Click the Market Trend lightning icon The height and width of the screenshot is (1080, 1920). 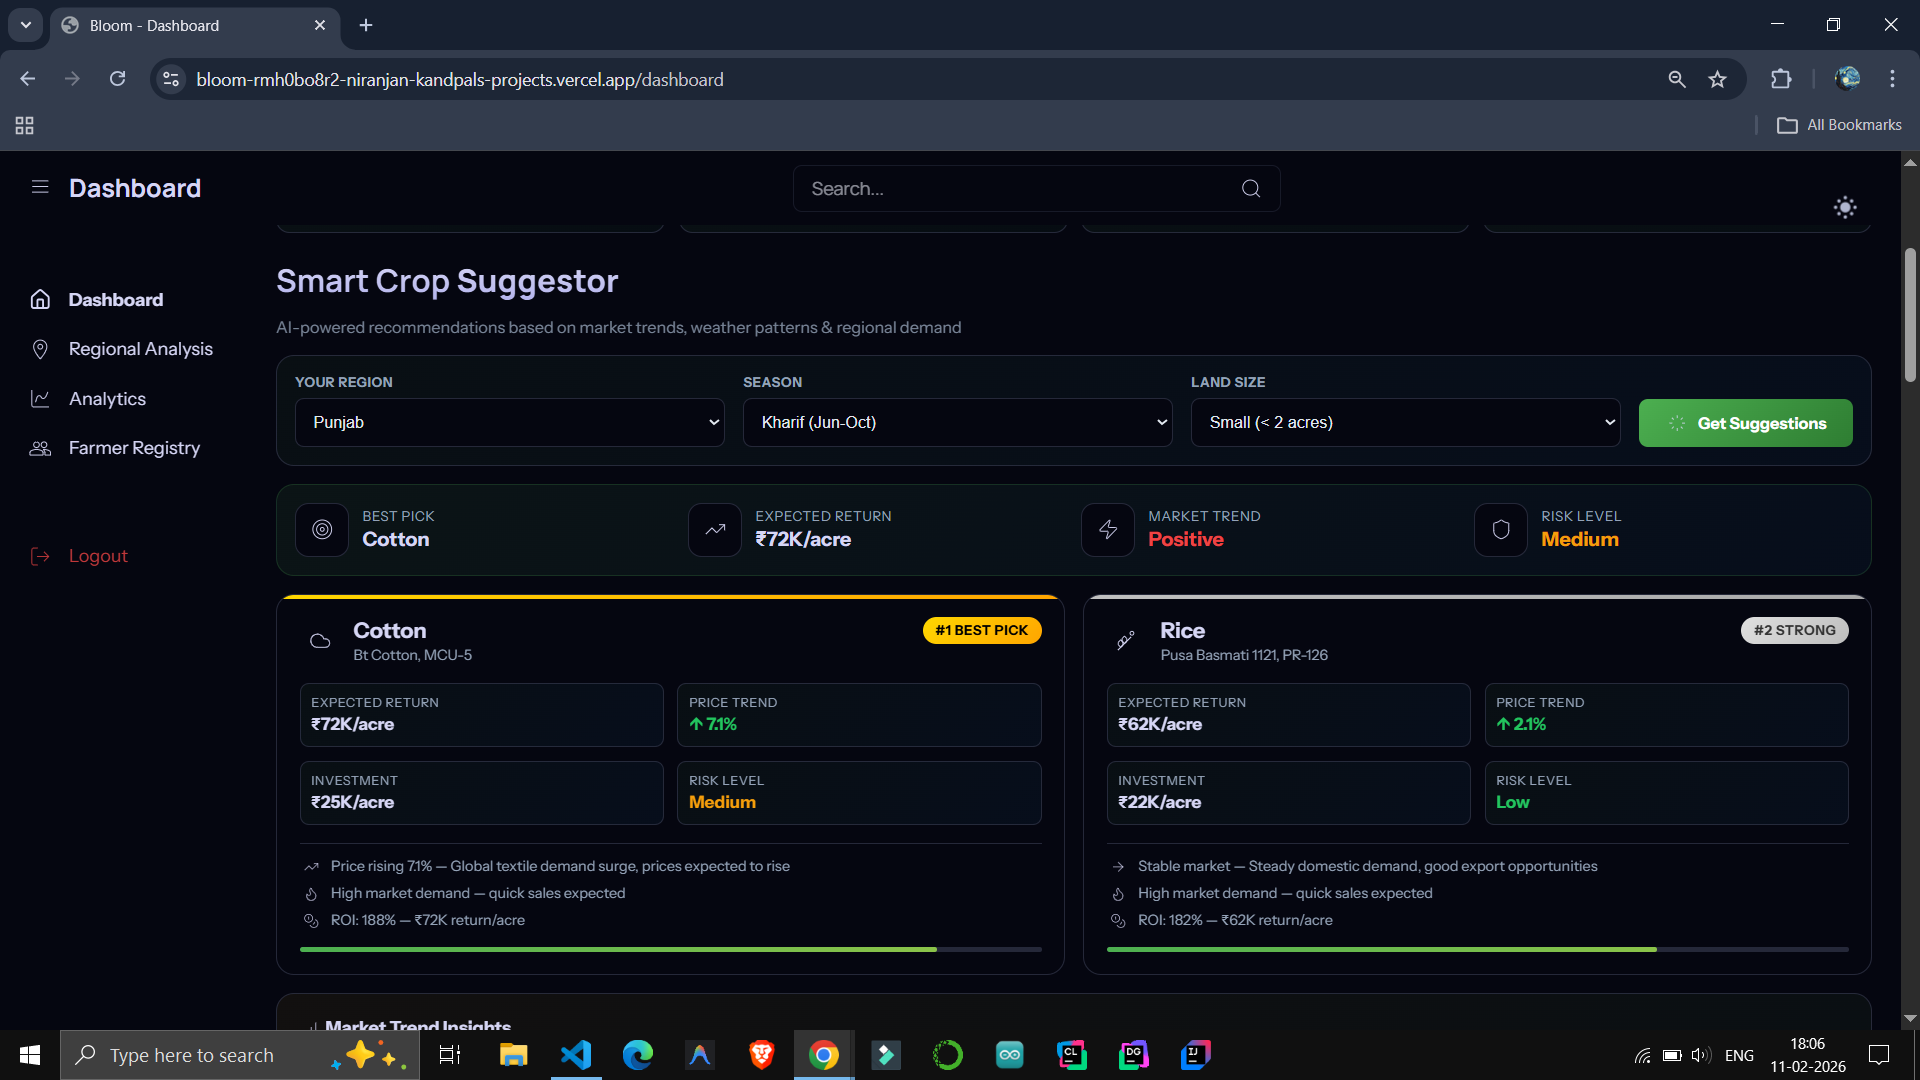point(1108,530)
